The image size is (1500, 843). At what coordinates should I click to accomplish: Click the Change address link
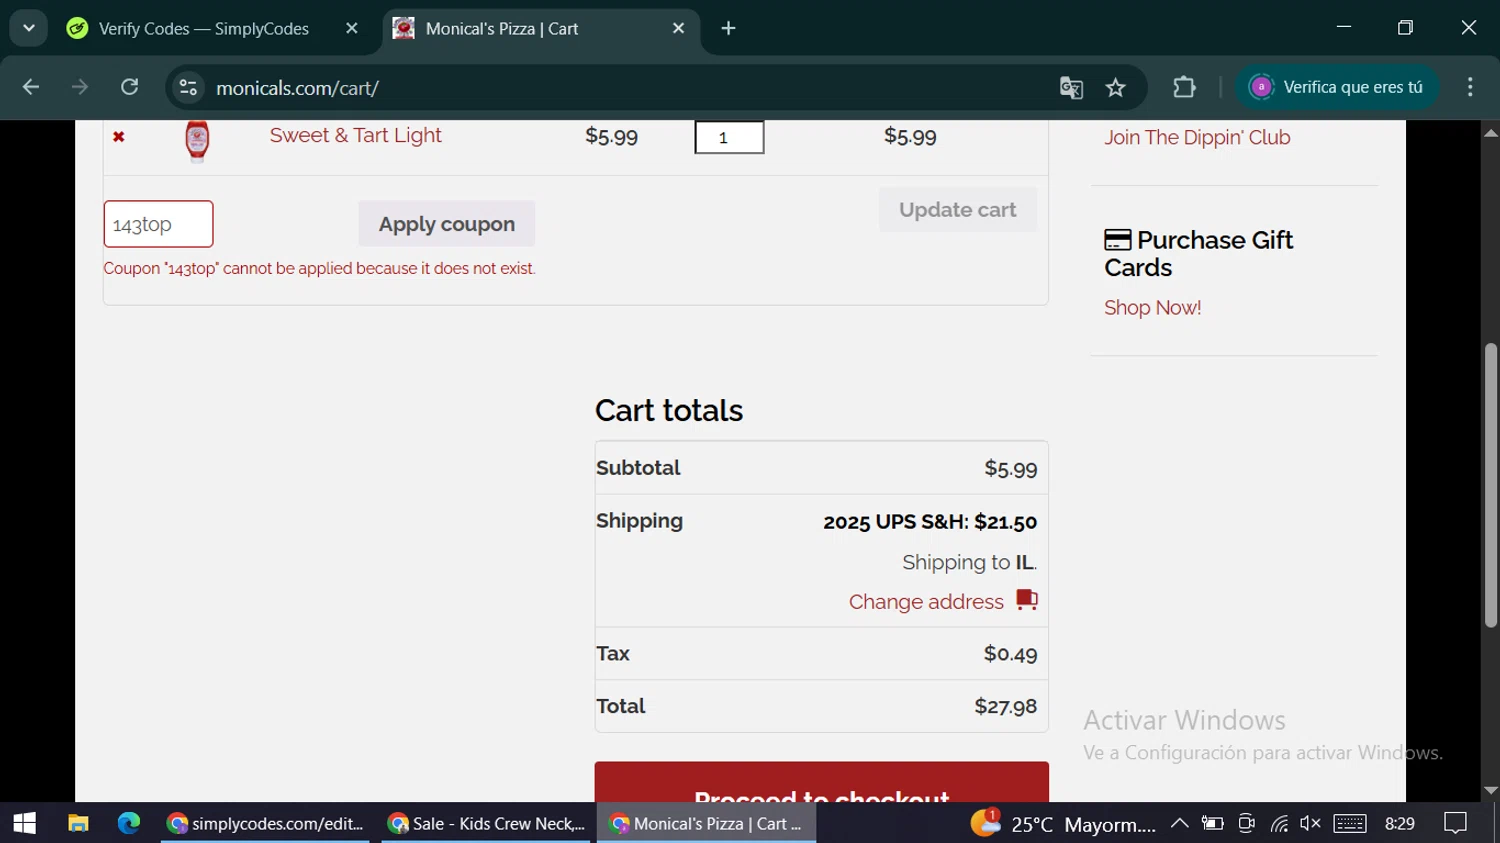coord(926,602)
